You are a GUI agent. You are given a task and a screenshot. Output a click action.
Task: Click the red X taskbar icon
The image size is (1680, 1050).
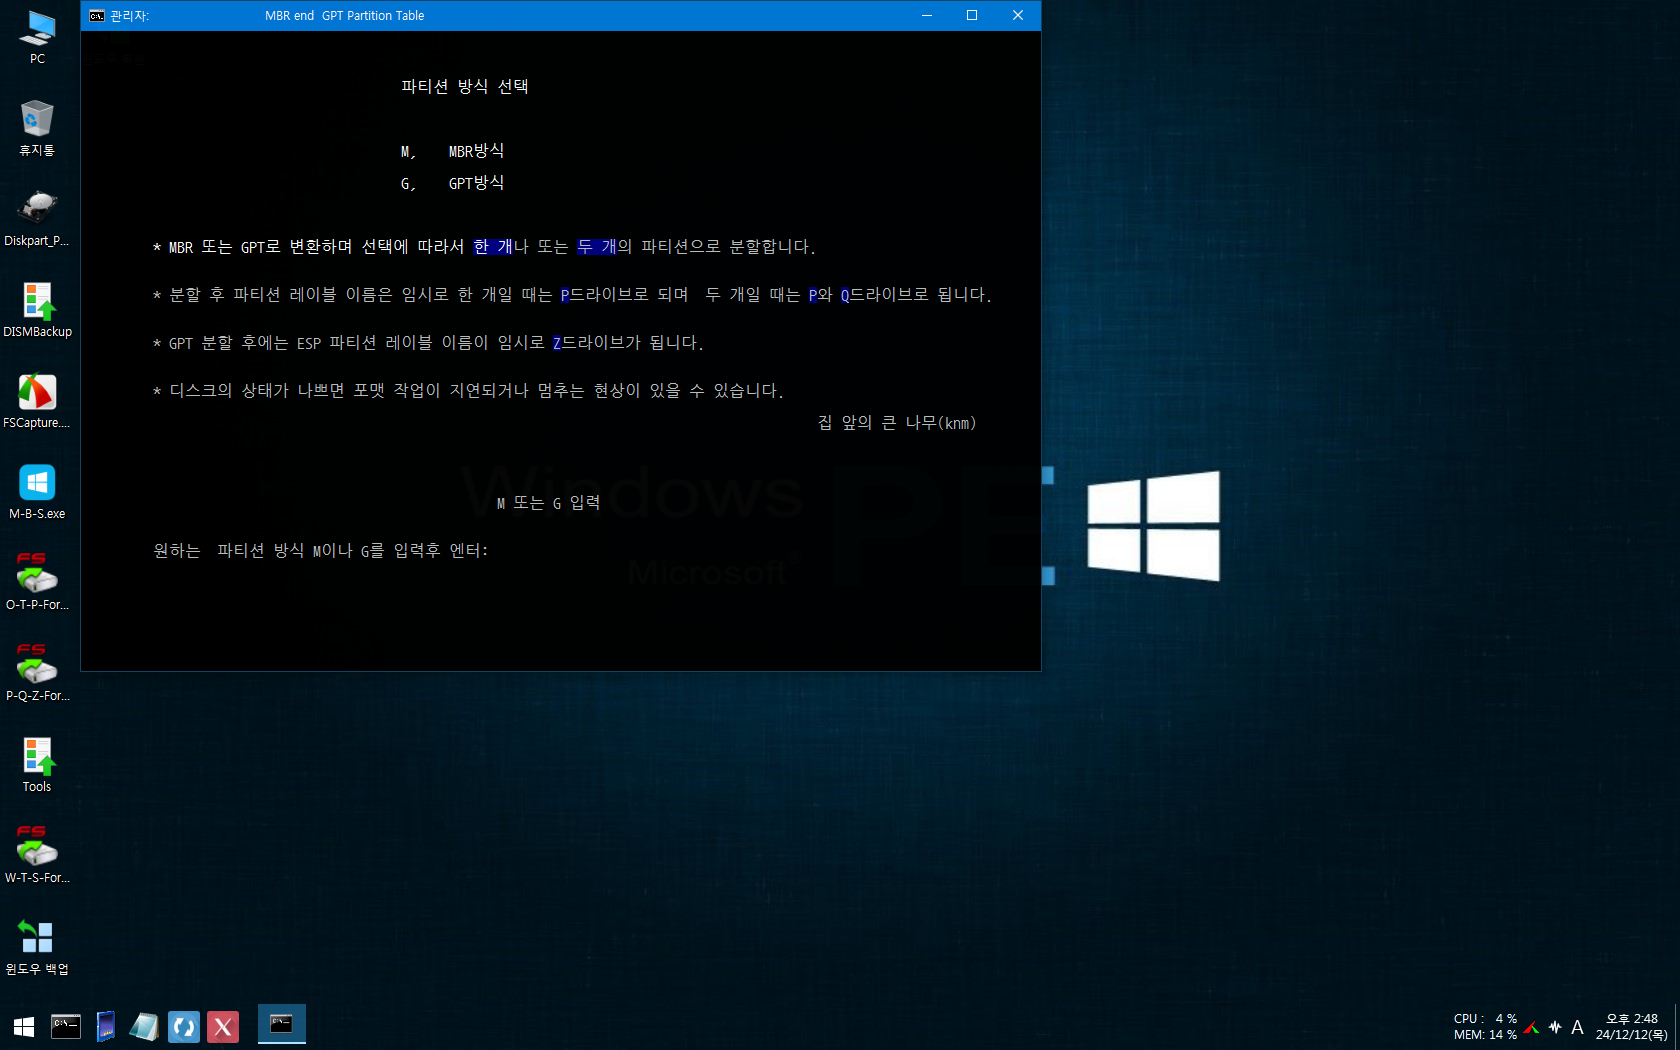[223, 1027]
